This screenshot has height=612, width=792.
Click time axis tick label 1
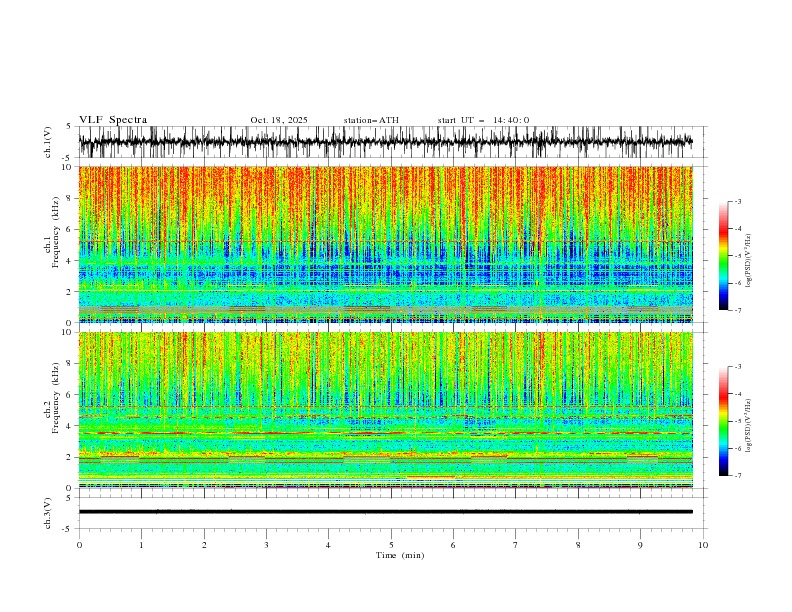coord(141,545)
